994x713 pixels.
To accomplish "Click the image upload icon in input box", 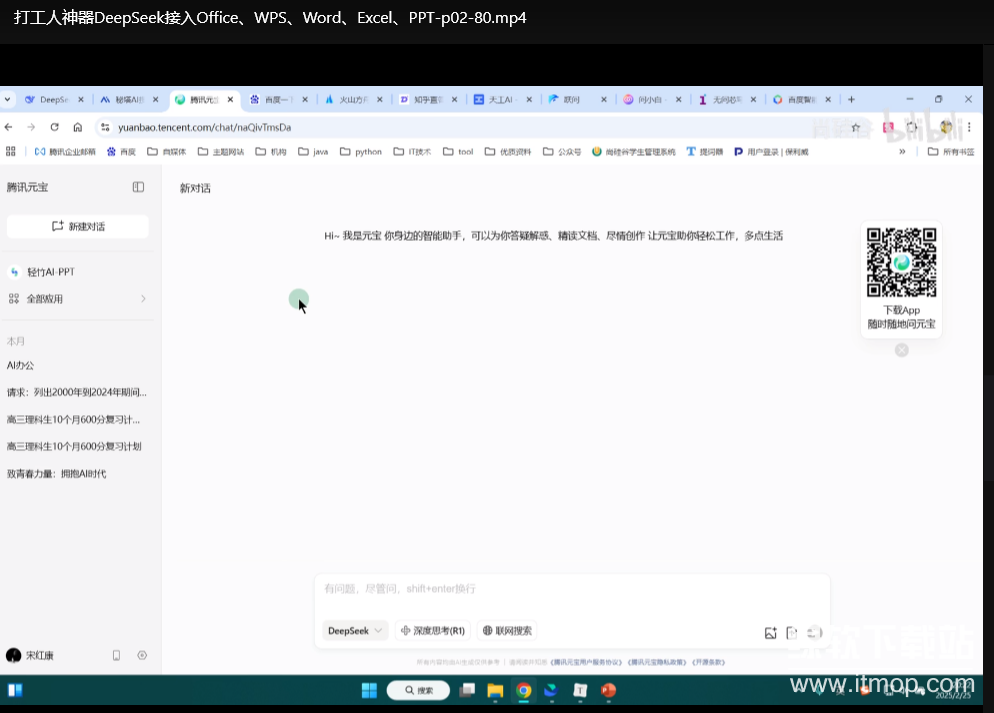I will [x=771, y=633].
